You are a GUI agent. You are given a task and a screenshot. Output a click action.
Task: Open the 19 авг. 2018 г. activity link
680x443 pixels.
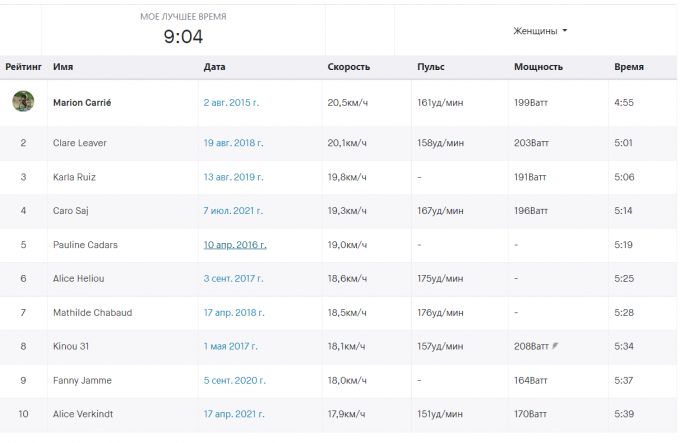(233, 143)
